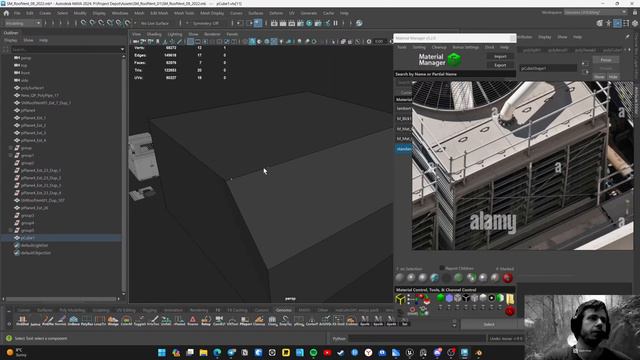Click the viewport Exposure icon
This screenshot has width=640, height=360.
[x=369, y=41]
